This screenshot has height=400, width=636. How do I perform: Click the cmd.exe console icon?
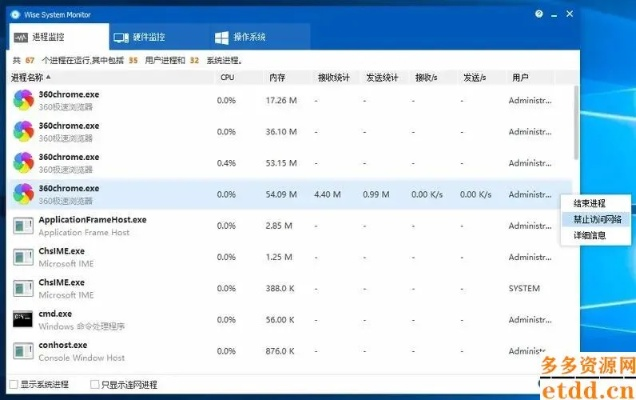23,319
